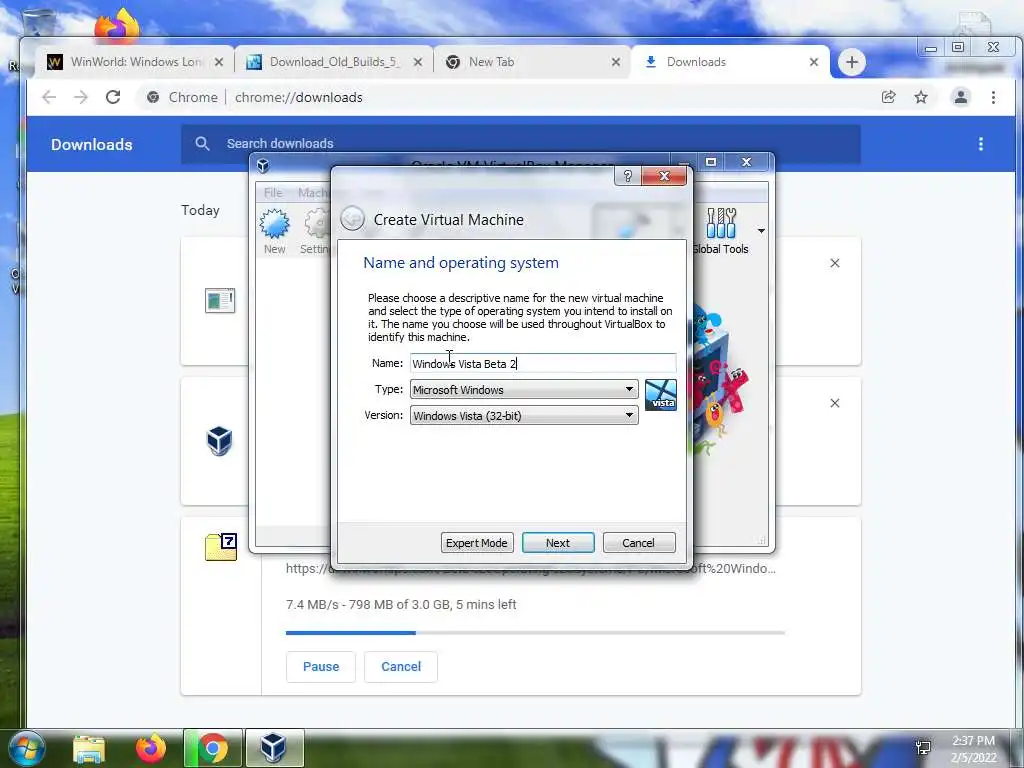Open a new Chrome tab with plus button
Image resolution: width=1024 pixels, height=768 pixels.
(852, 62)
